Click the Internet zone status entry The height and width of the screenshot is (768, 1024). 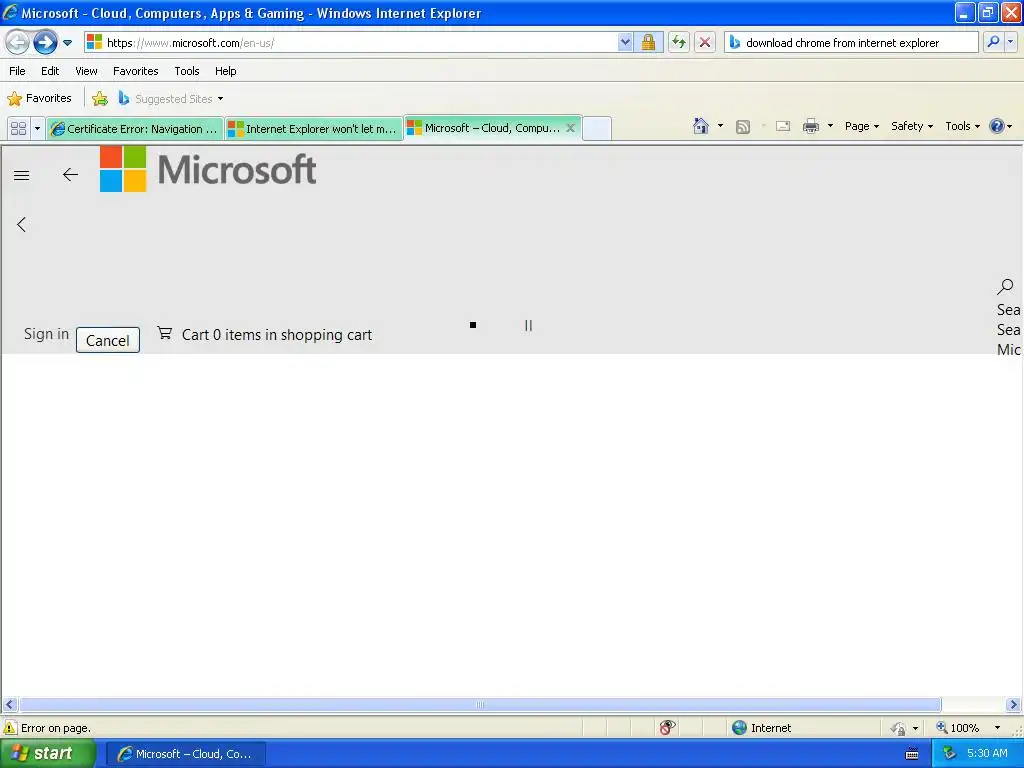761,728
